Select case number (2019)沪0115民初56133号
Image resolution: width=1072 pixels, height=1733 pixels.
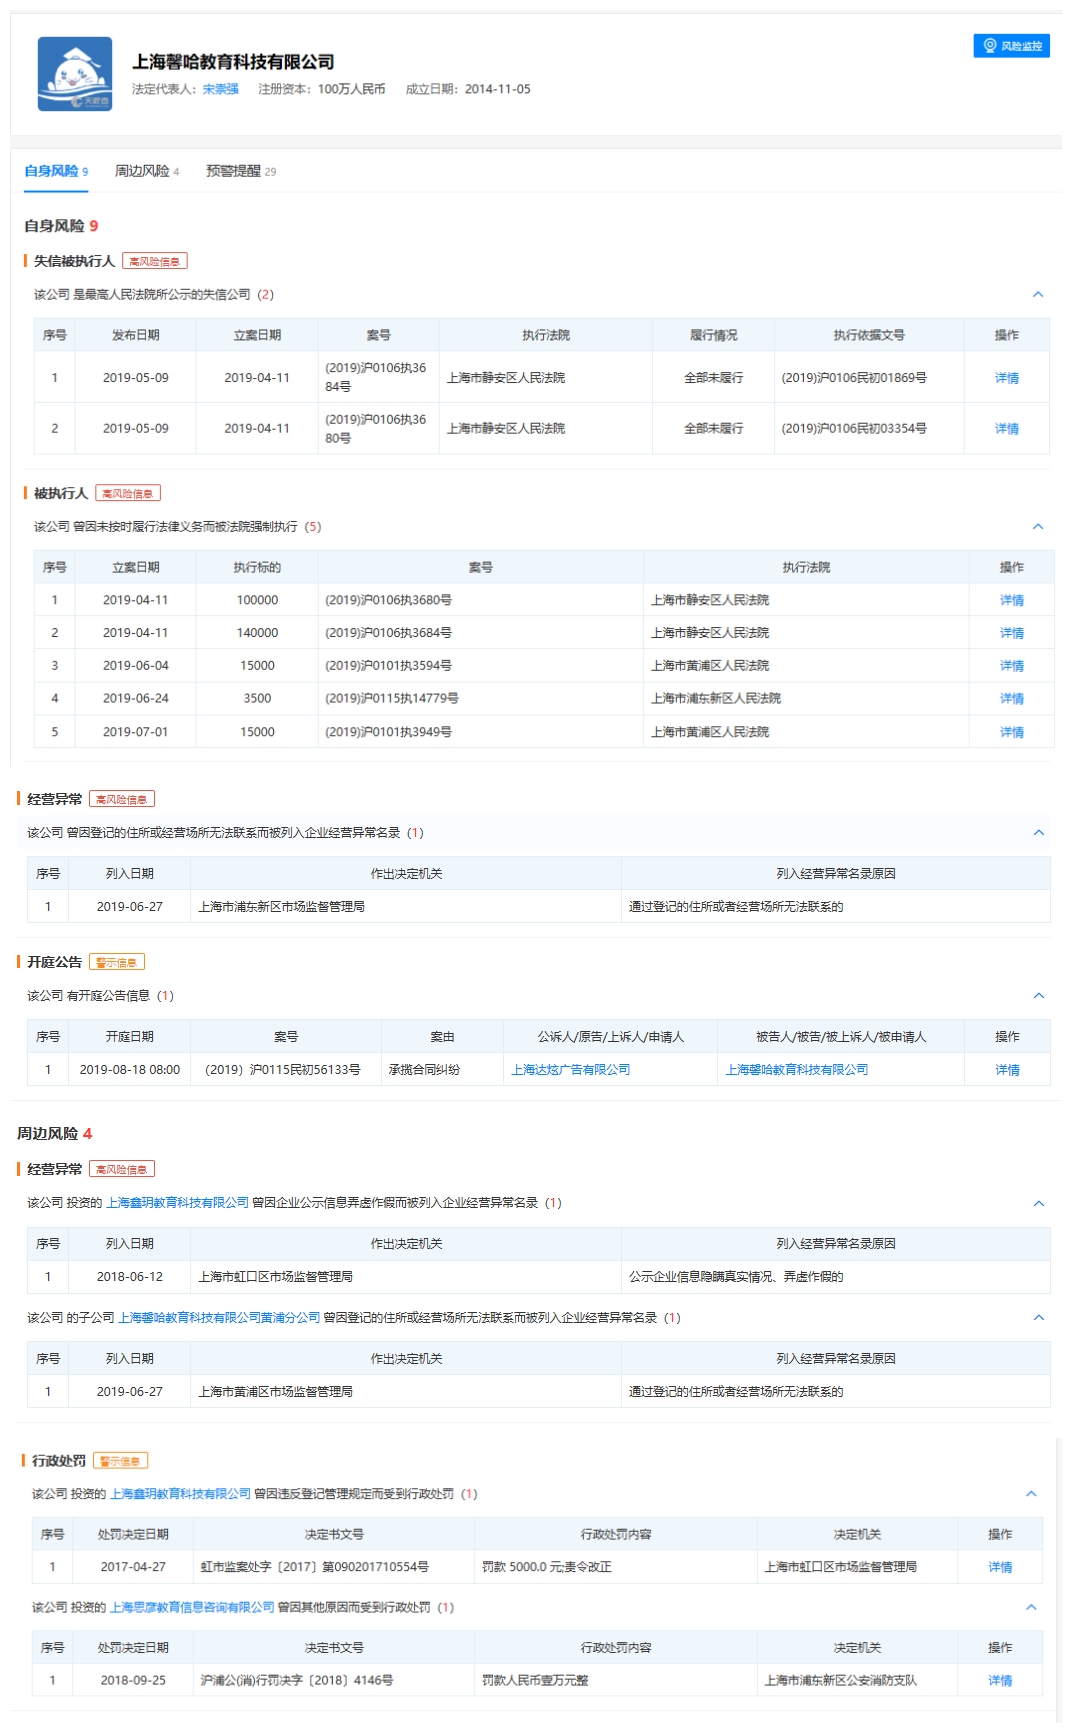283,1070
